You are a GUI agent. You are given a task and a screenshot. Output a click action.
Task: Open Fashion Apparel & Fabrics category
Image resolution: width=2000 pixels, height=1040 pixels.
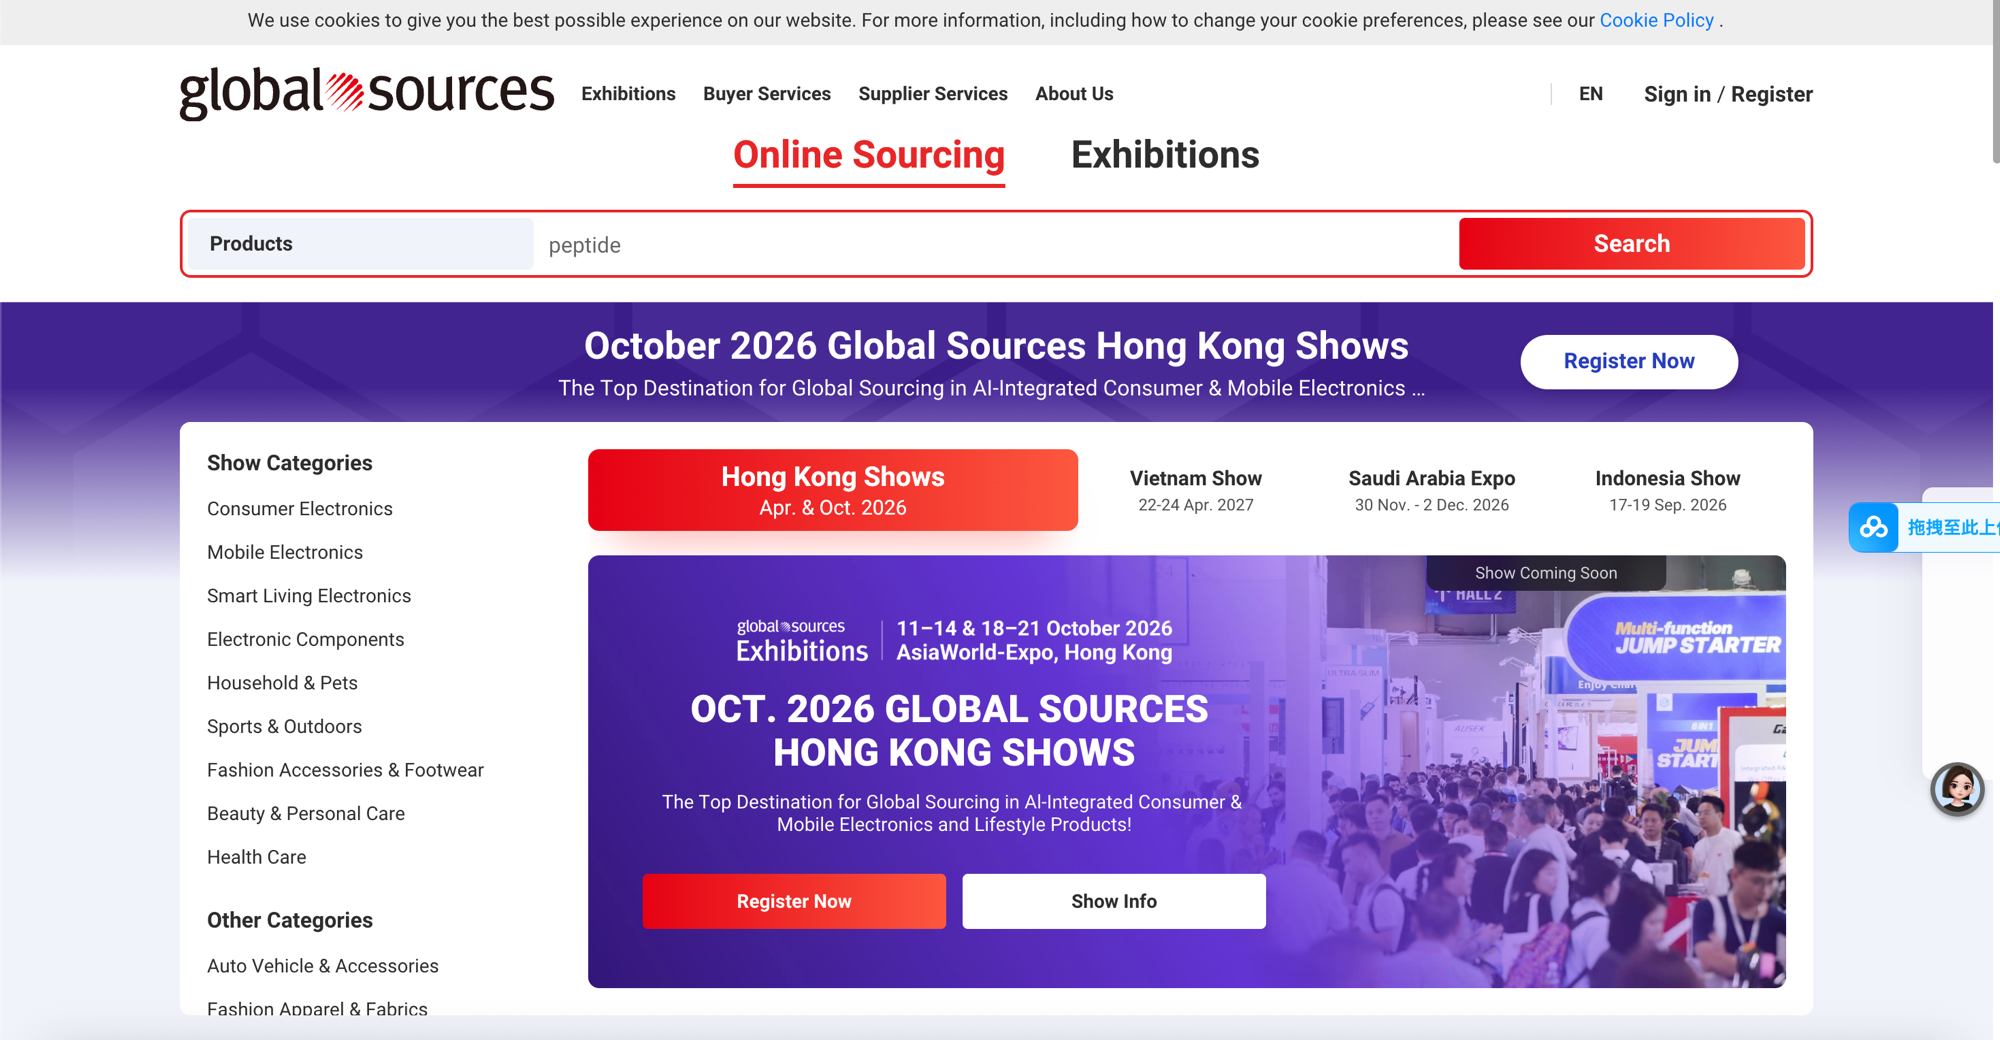[317, 1008]
